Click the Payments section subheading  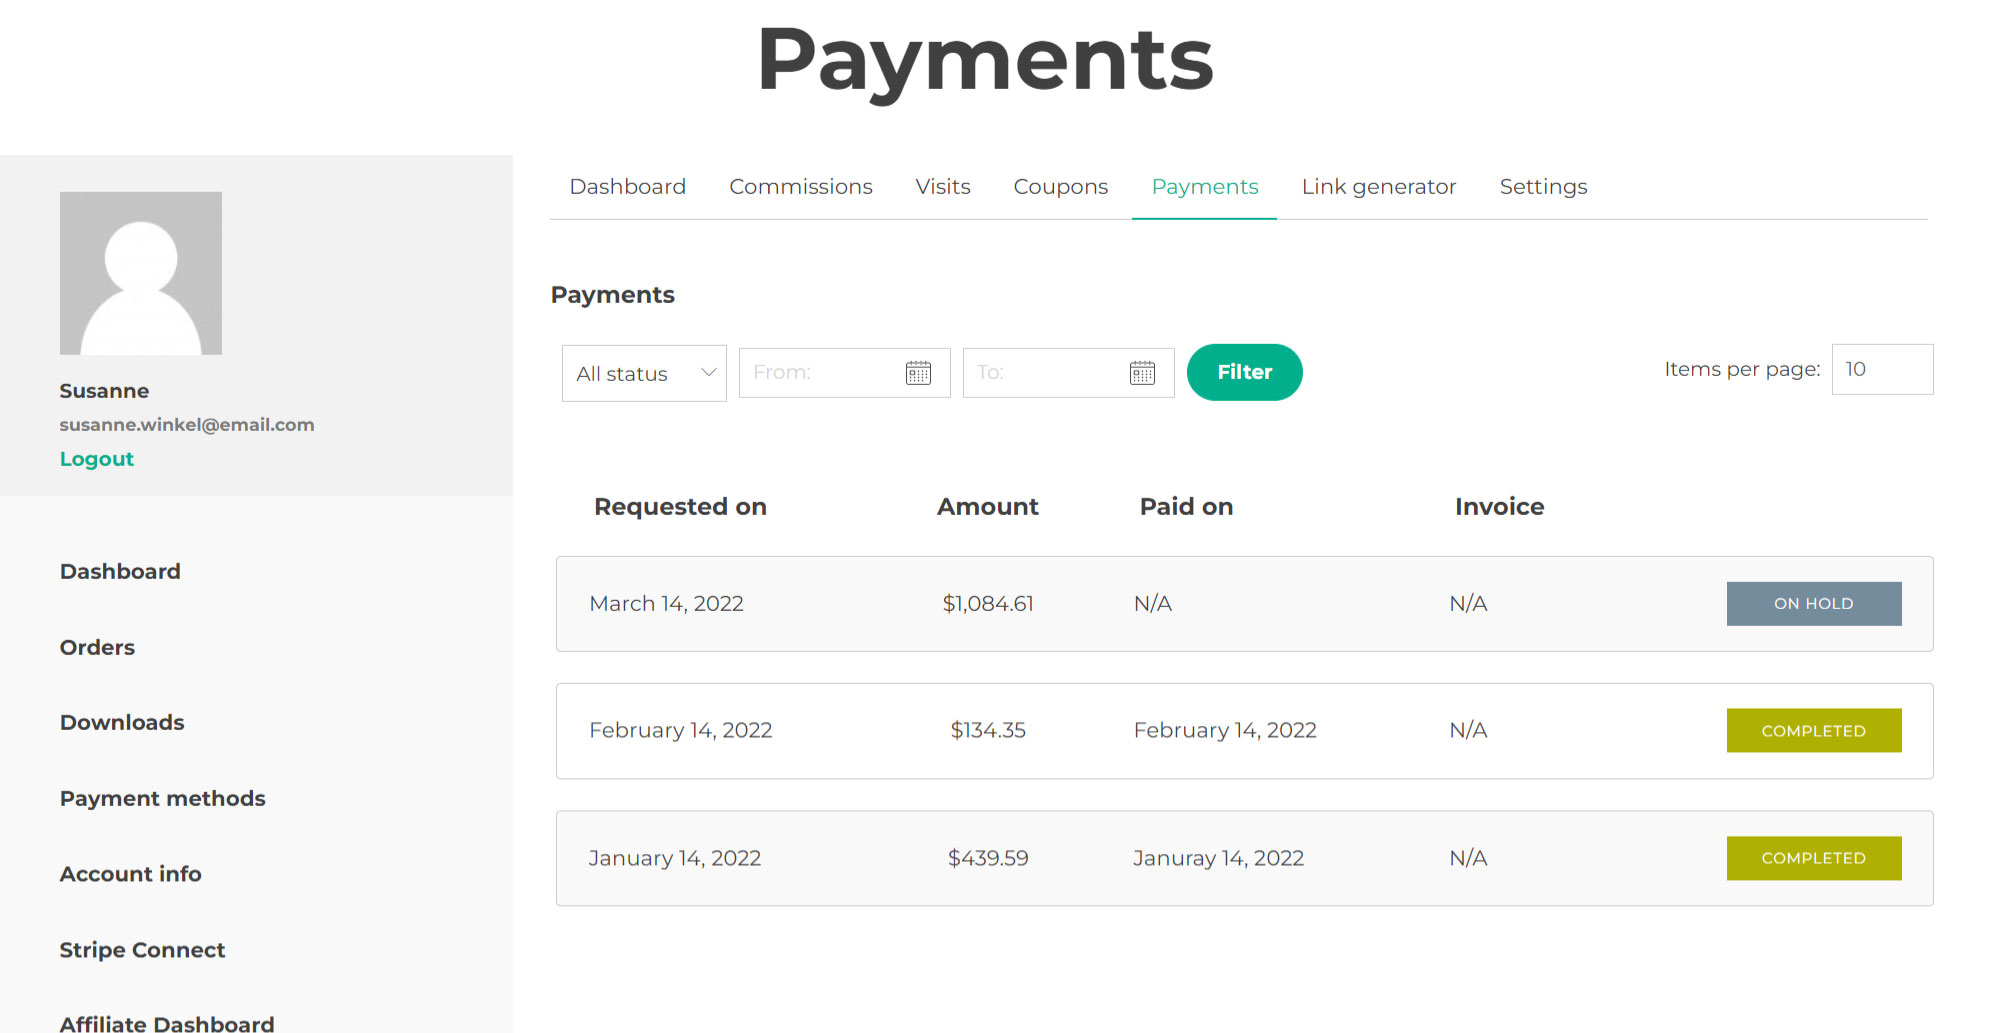tap(613, 295)
